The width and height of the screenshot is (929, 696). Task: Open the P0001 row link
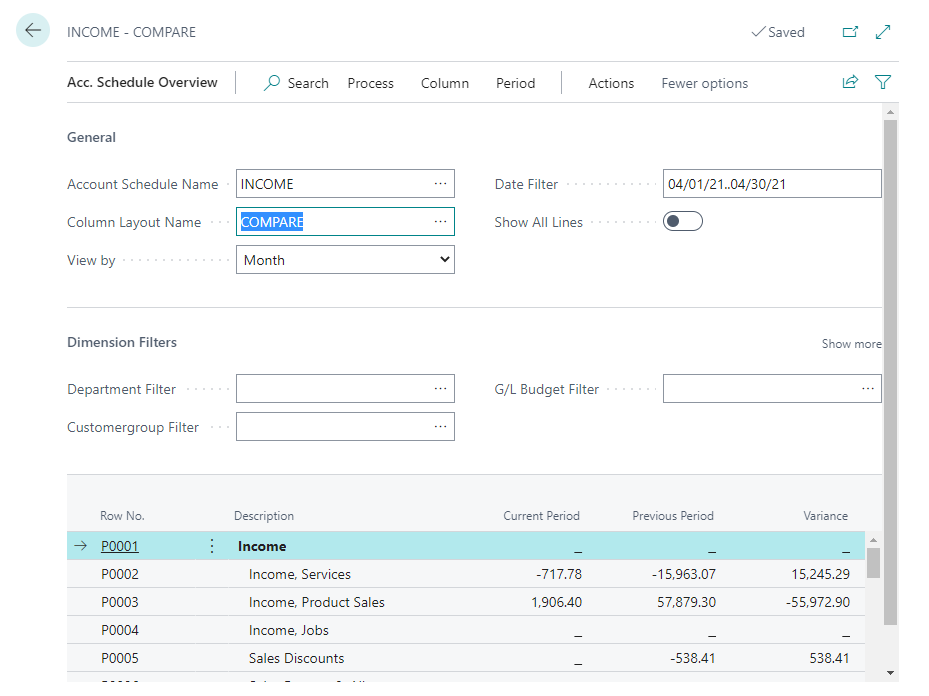click(x=120, y=546)
